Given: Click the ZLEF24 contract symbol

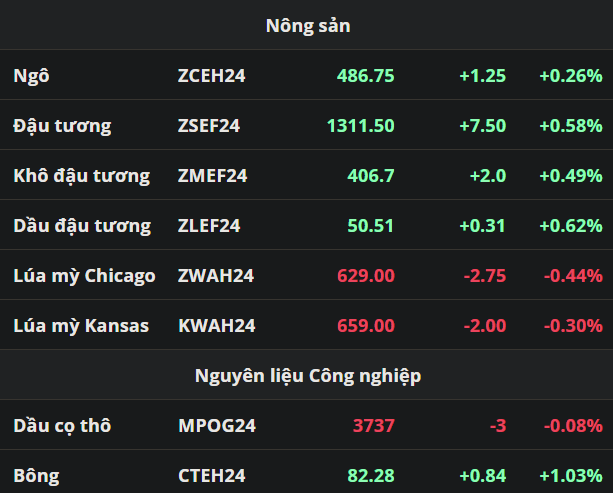Looking at the screenshot, I should [x=209, y=226].
